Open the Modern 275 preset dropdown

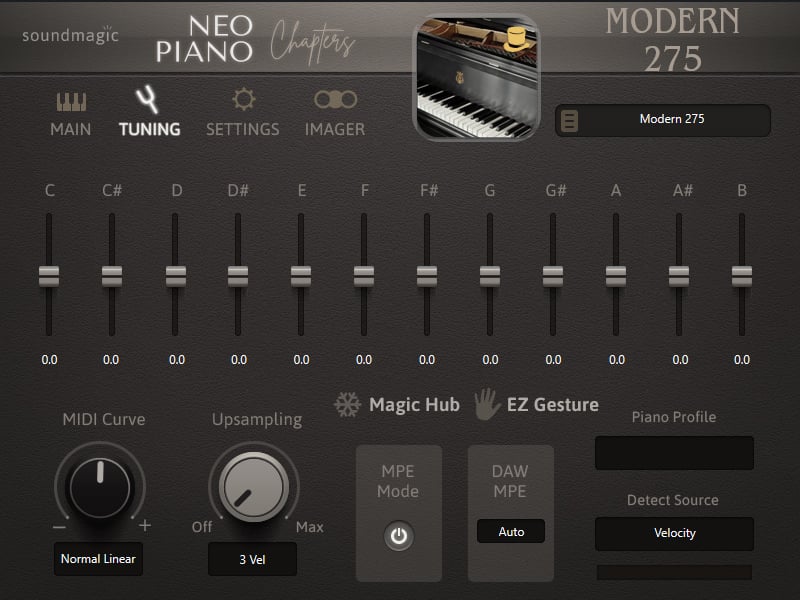[x=663, y=120]
